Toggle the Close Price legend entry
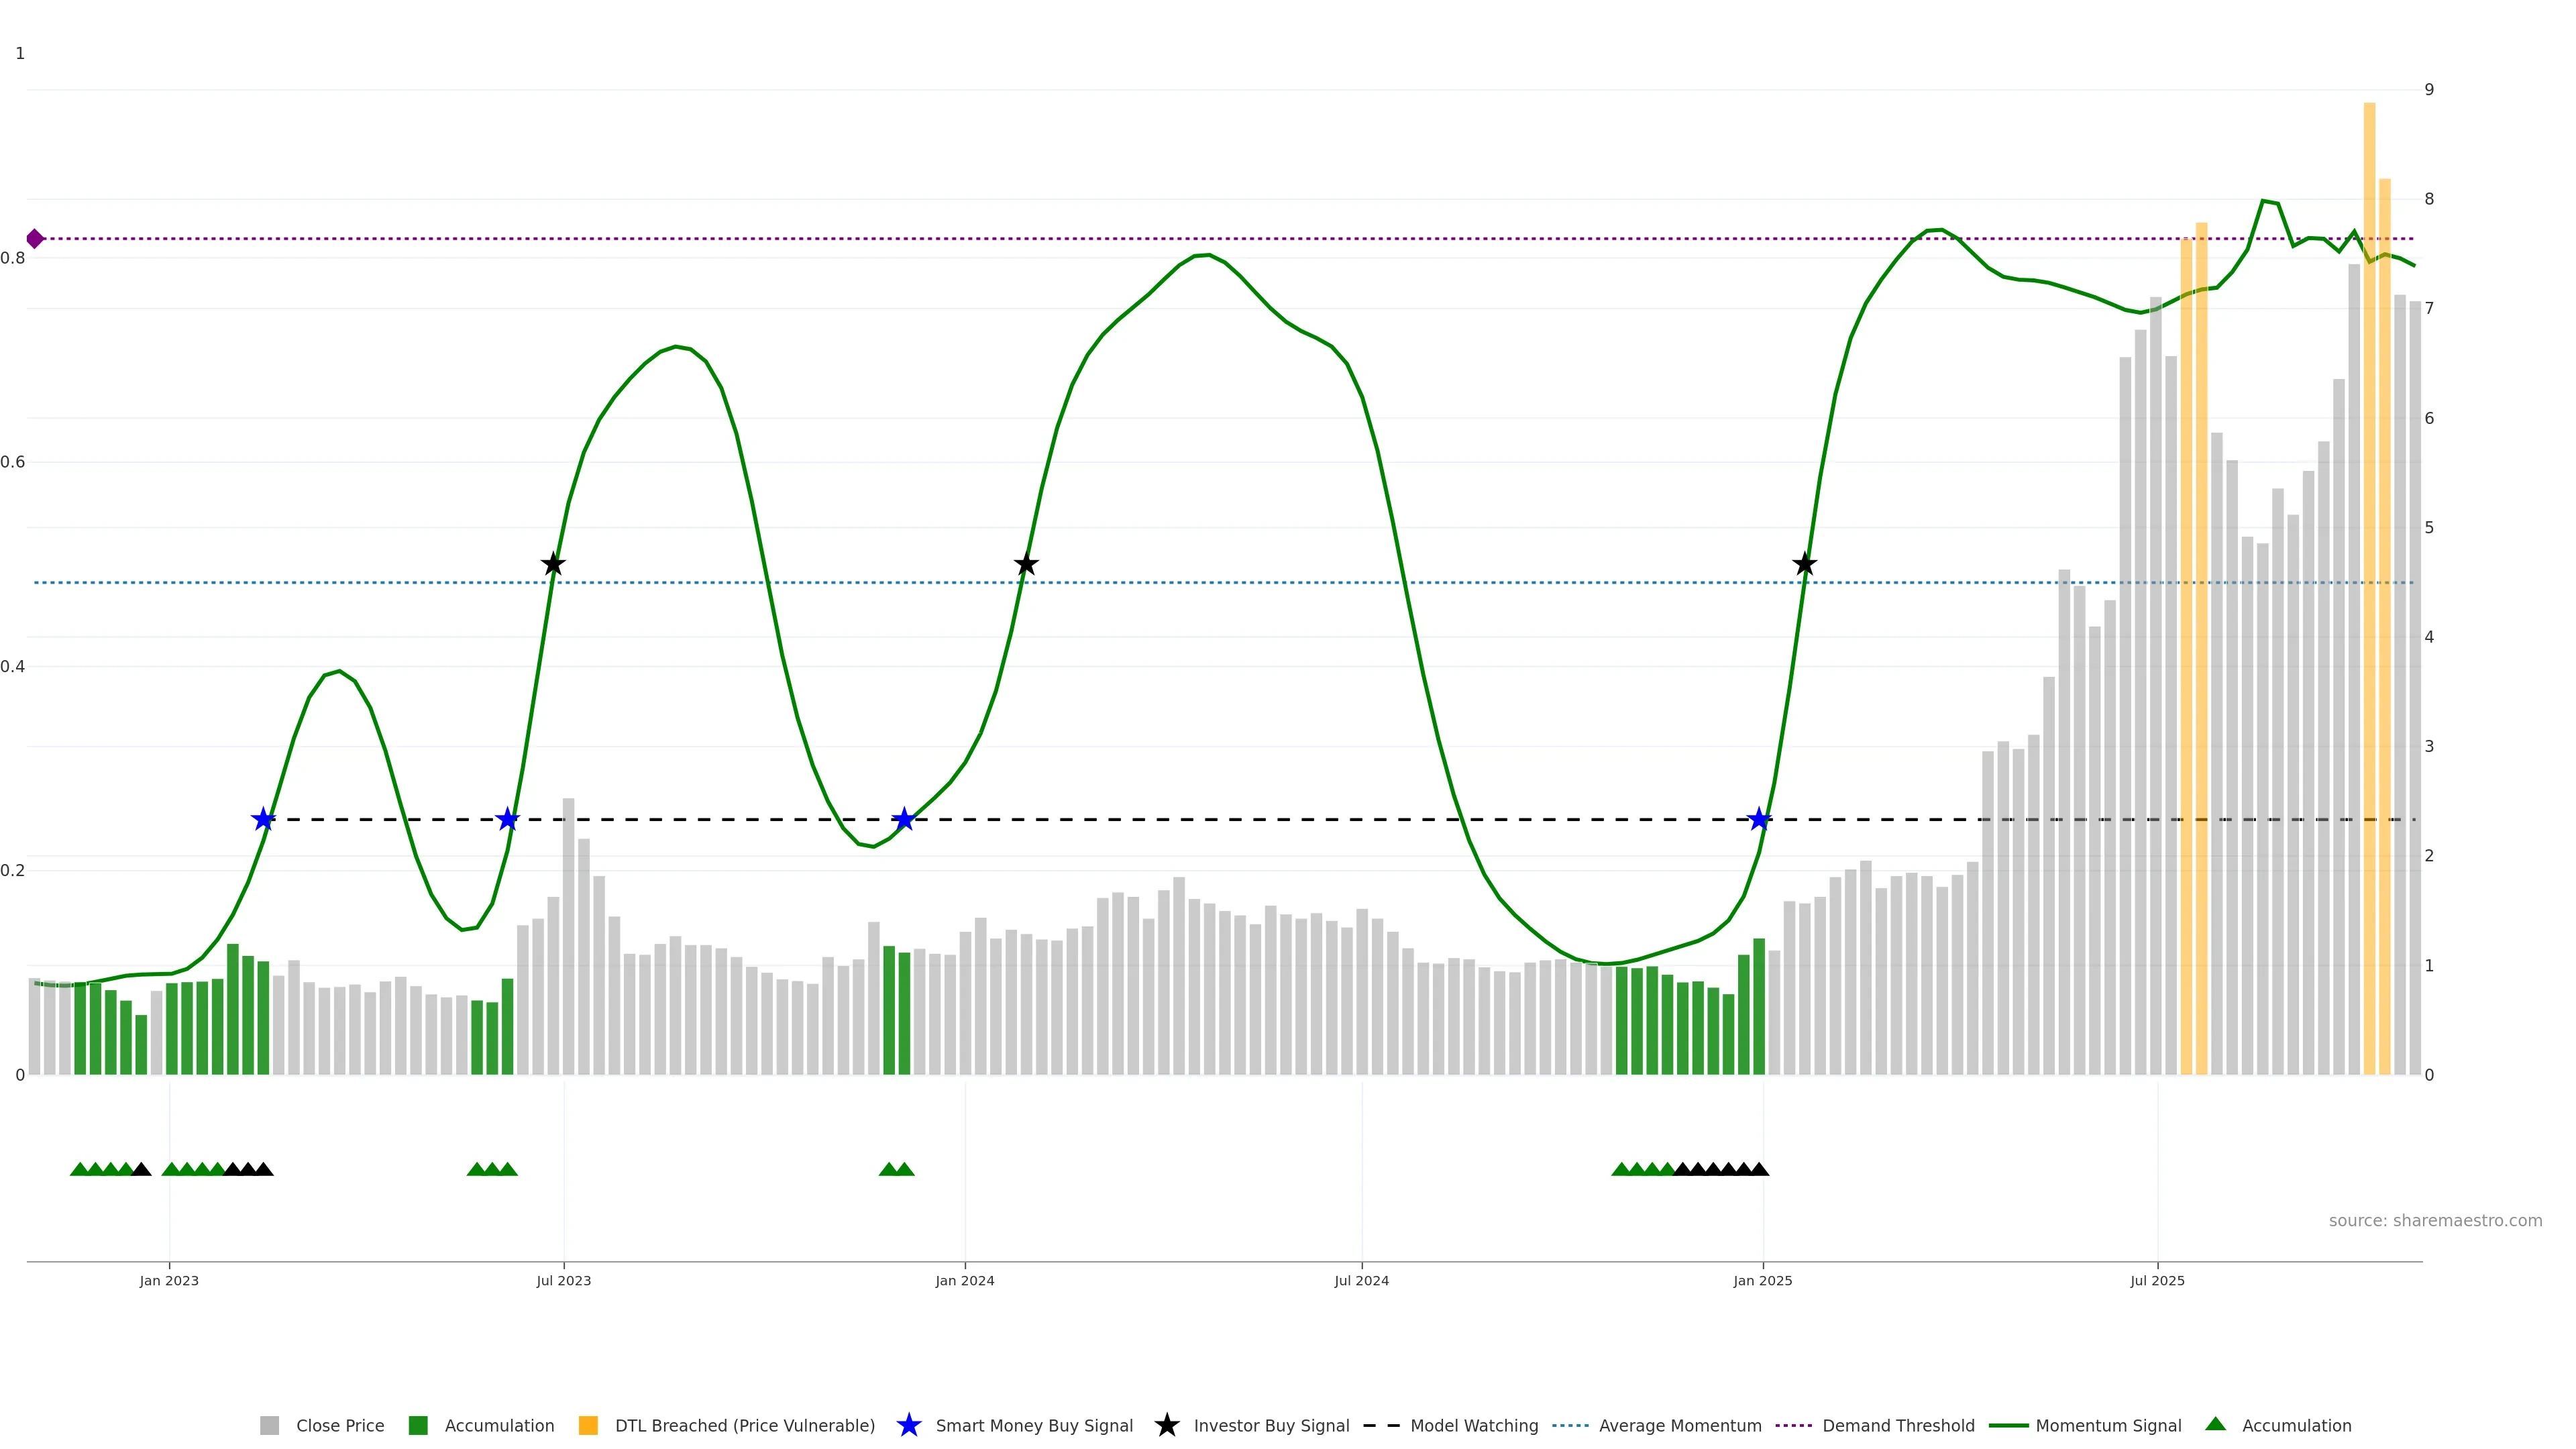2576x1449 pixels. pyautogui.click(x=339, y=1426)
